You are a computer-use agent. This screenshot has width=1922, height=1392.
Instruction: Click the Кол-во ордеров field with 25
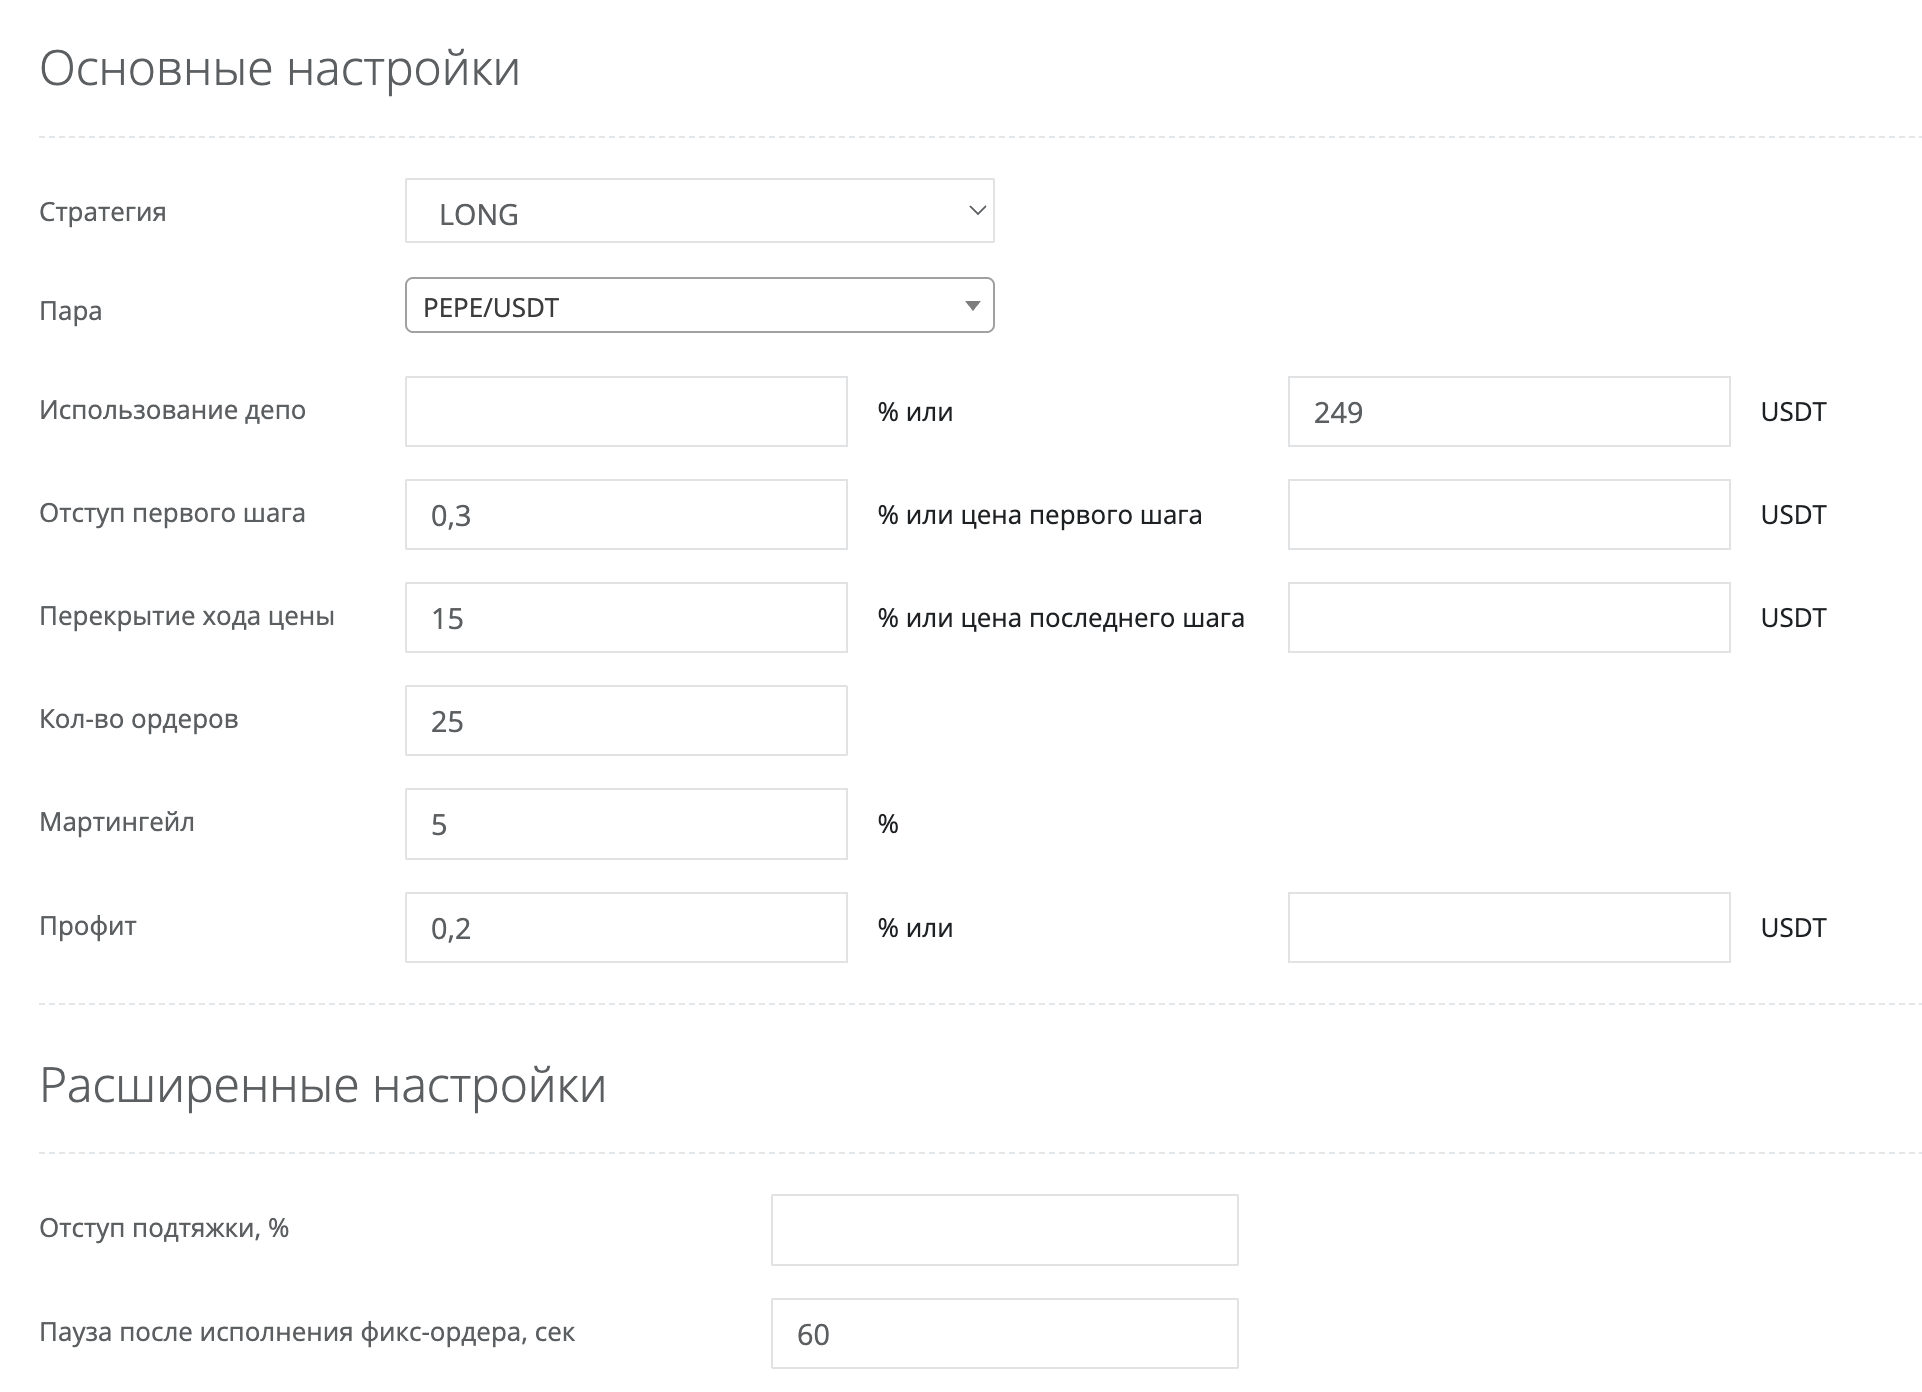point(626,721)
